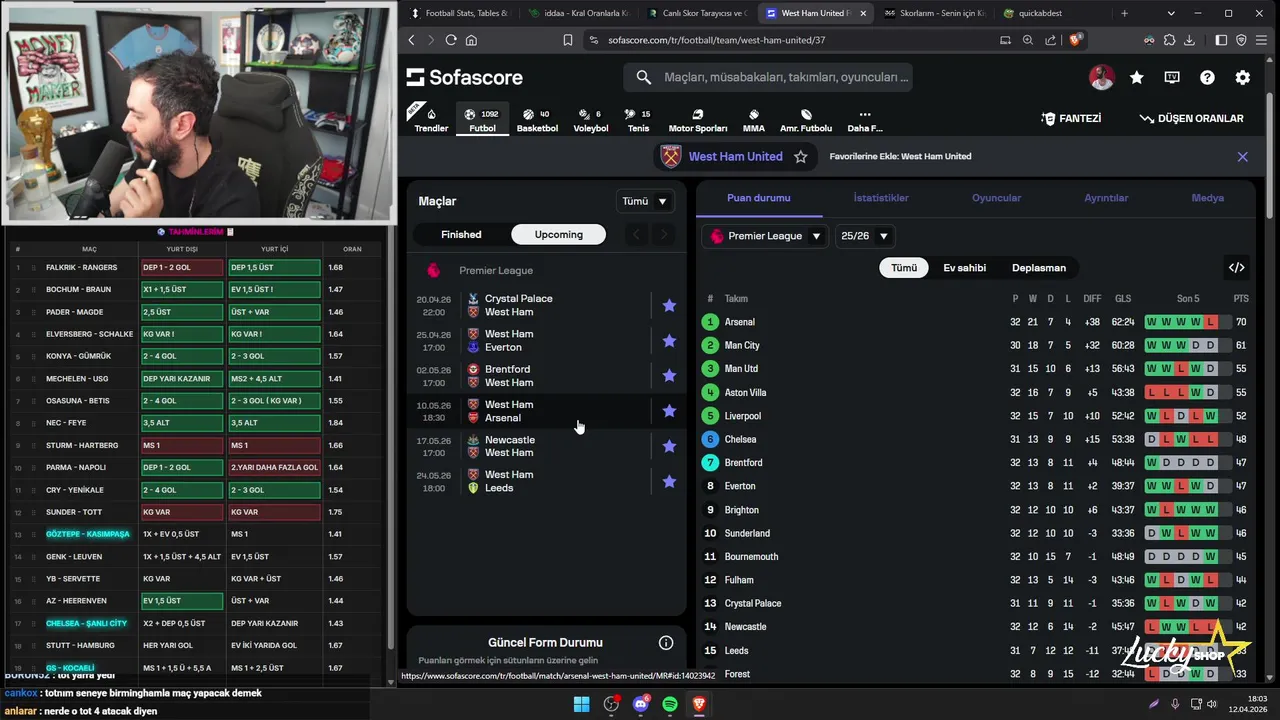Screen dimensions: 1280x720
Task: Open the Premier League fixtures header link
Action: 496,270
